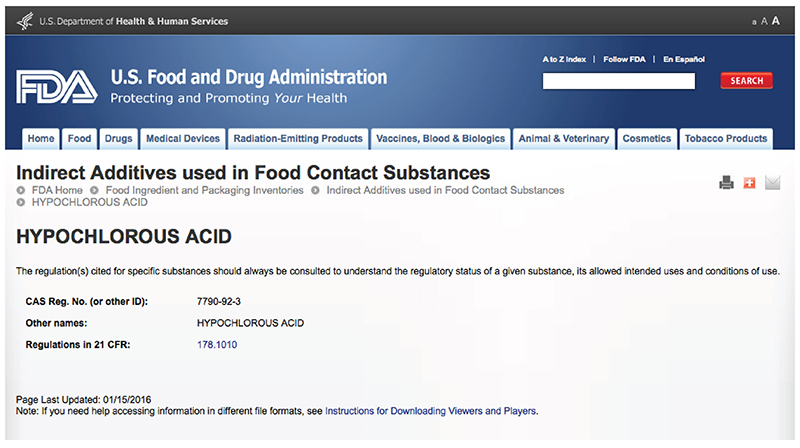The height and width of the screenshot is (448, 800).
Task: Go to the Cosmetics tab
Action: coord(646,139)
